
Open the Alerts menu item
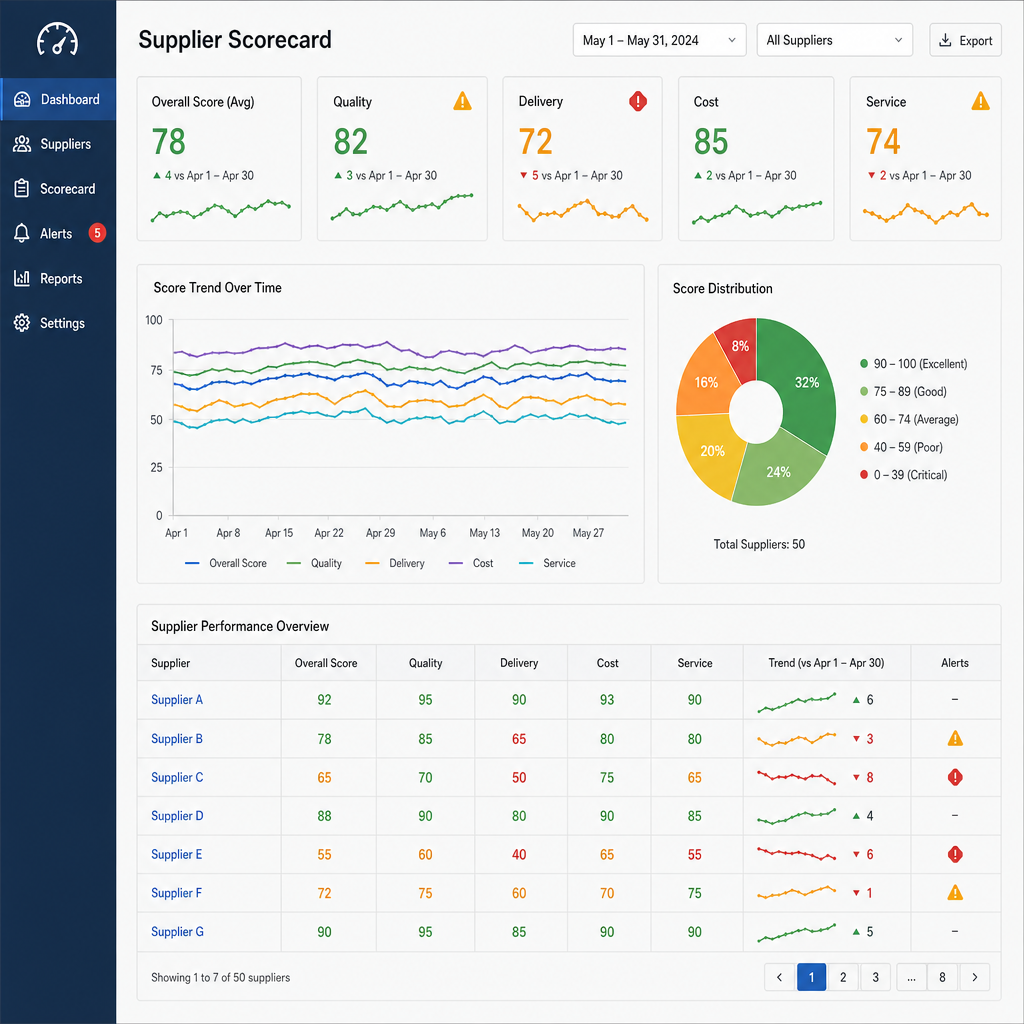pyautogui.click(x=58, y=233)
